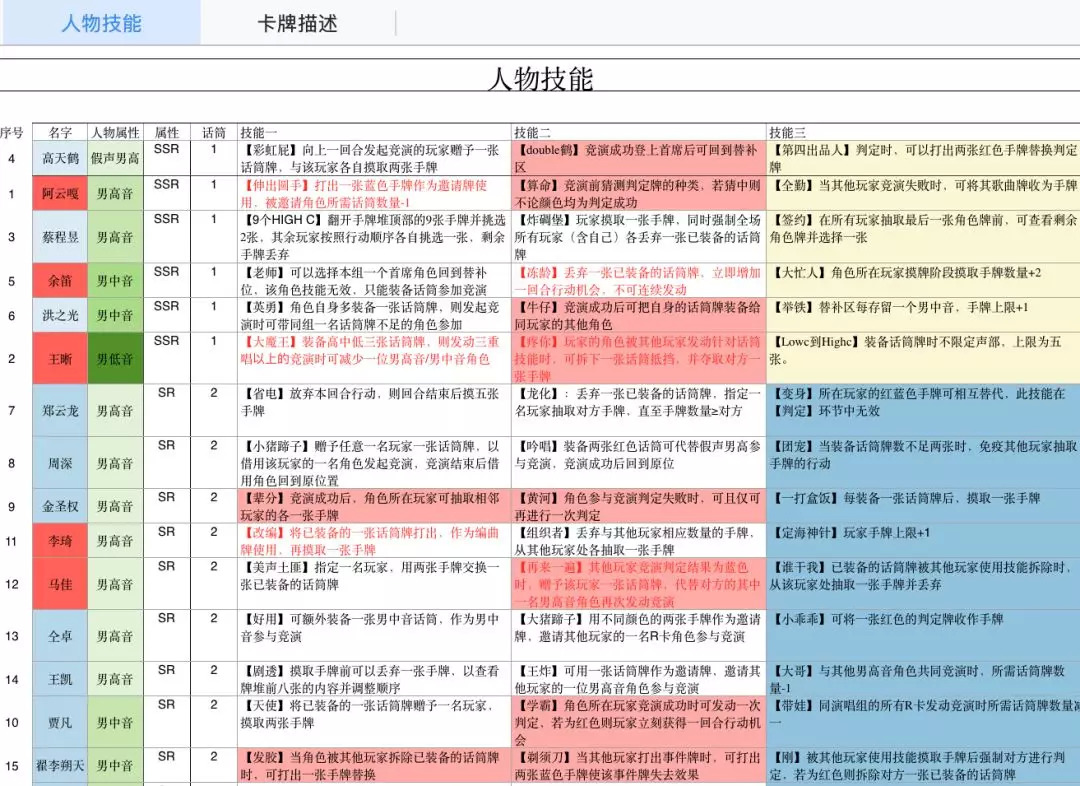
Task: Click the 【省电】 skill cell
Action: pos(374,411)
